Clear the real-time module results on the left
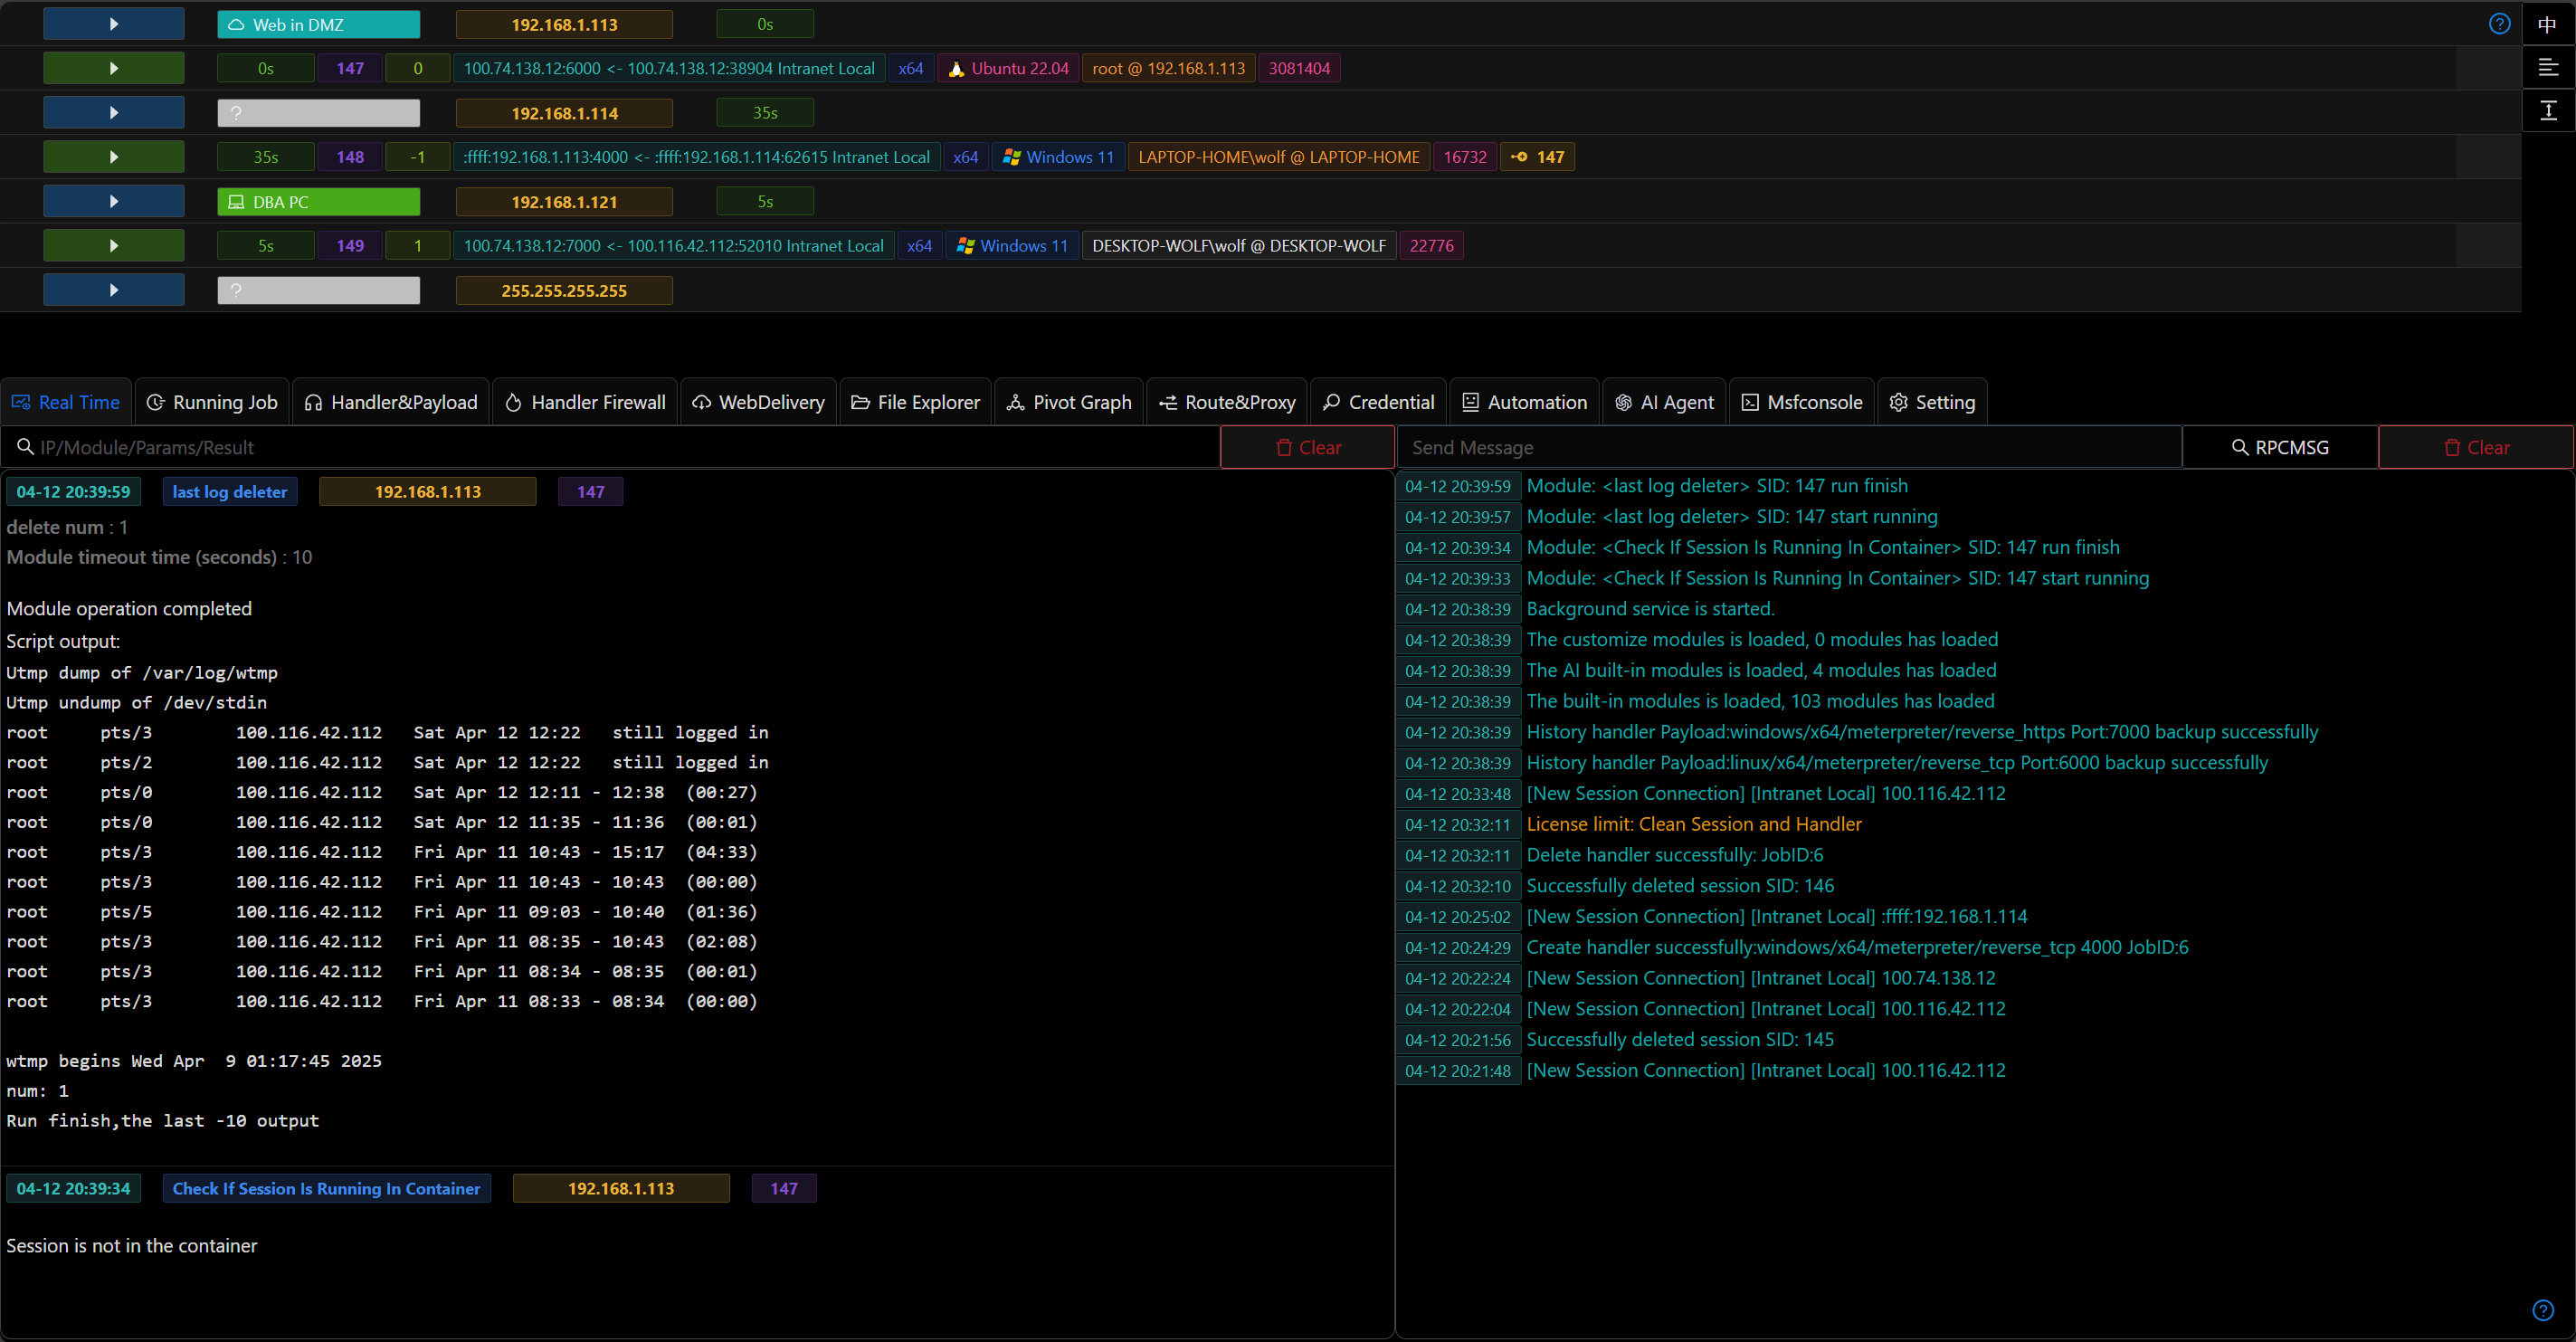Viewport: 2576px width, 1342px height. click(1307, 447)
